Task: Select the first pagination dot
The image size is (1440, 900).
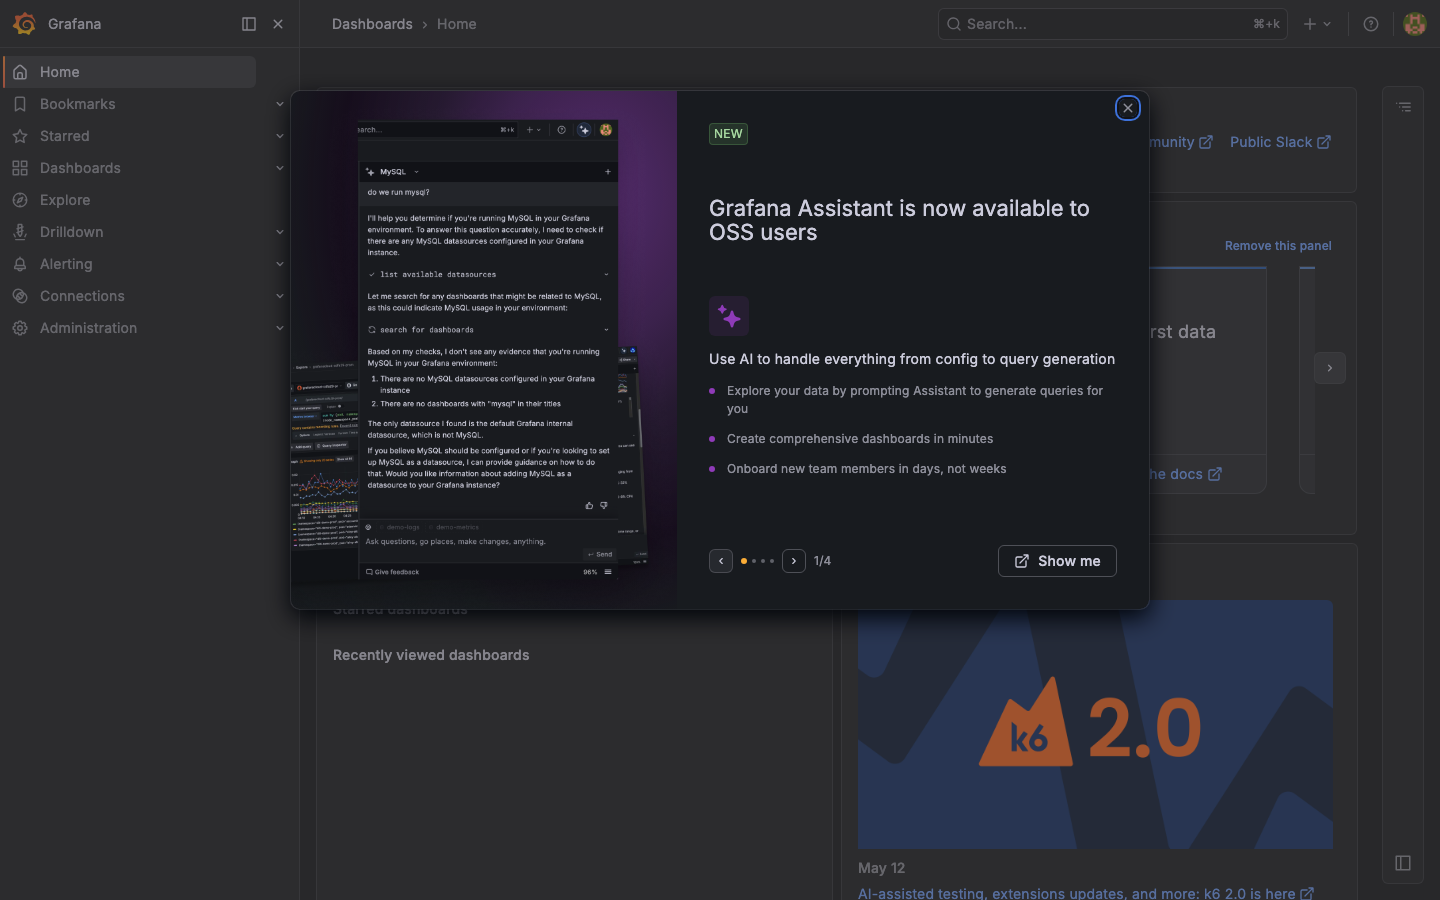Action: 744,561
